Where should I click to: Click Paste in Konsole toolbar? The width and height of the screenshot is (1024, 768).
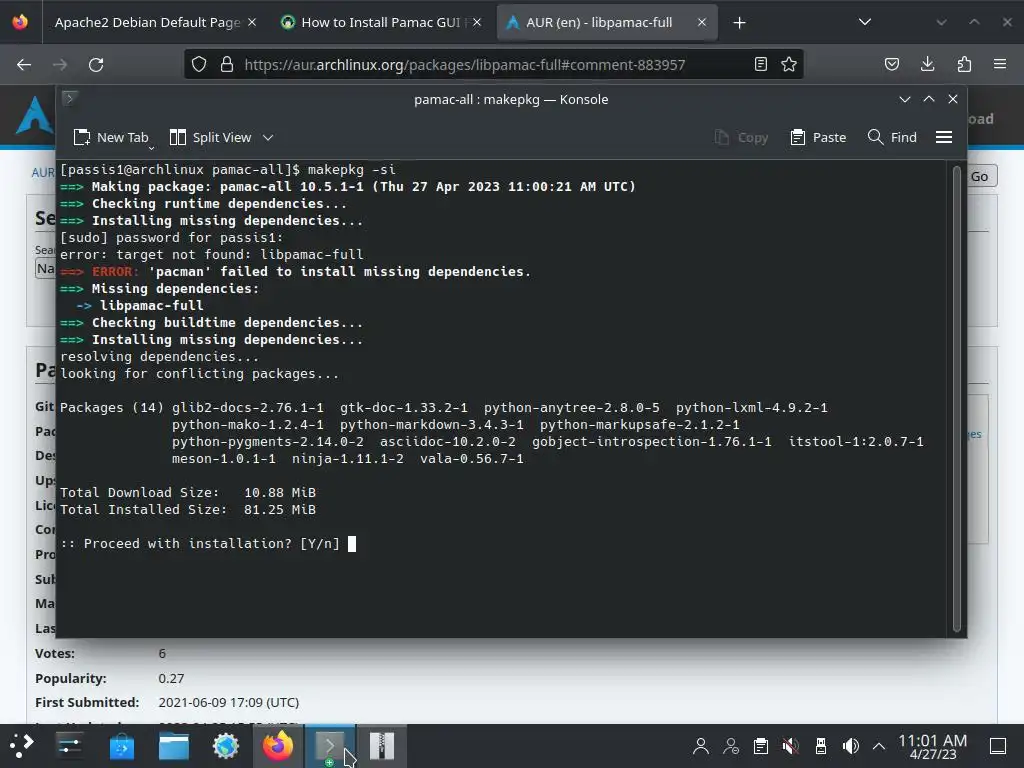(818, 137)
